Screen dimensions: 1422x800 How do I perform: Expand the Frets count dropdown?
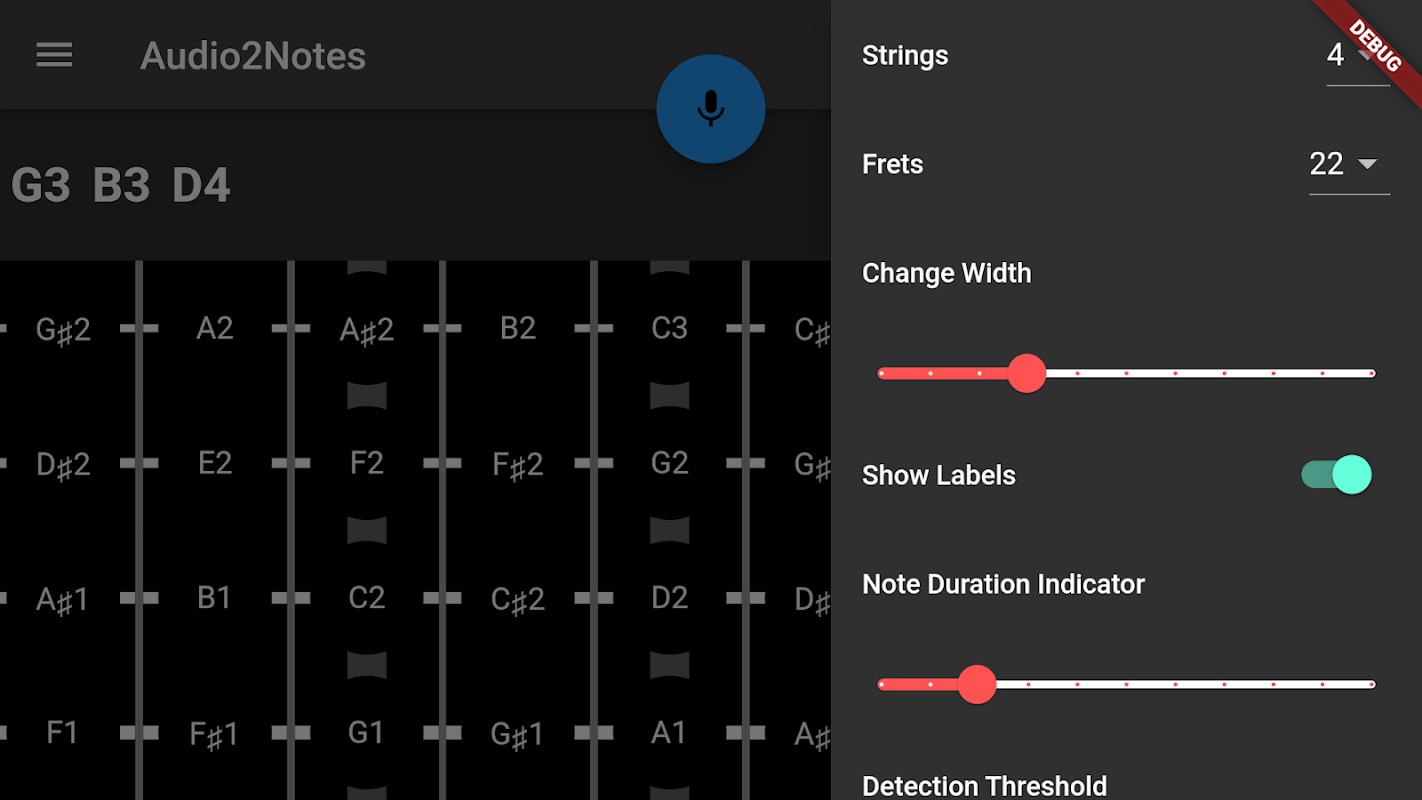click(1348, 164)
